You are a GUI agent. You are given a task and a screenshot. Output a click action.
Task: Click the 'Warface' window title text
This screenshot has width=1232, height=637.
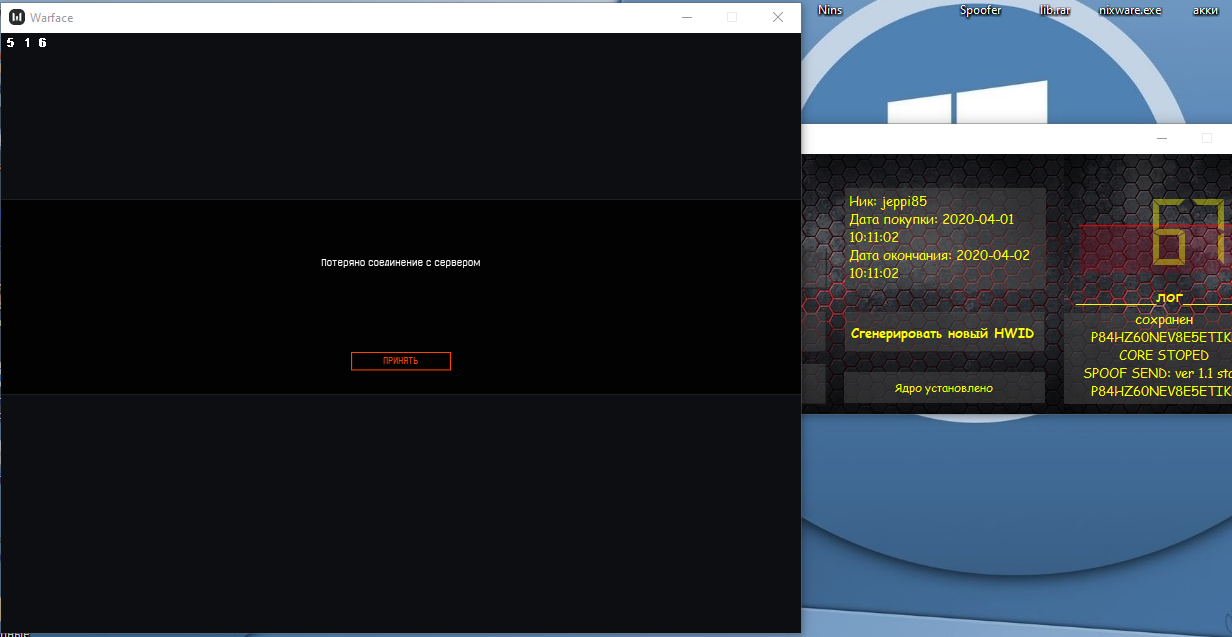coord(51,18)
